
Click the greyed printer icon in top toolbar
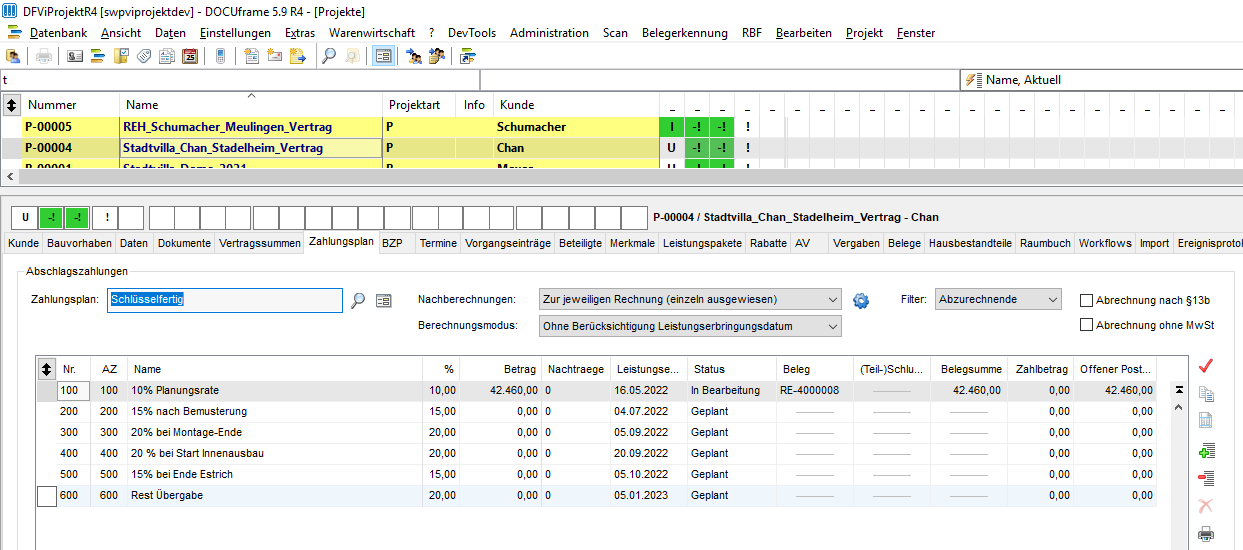coord(44,56)
